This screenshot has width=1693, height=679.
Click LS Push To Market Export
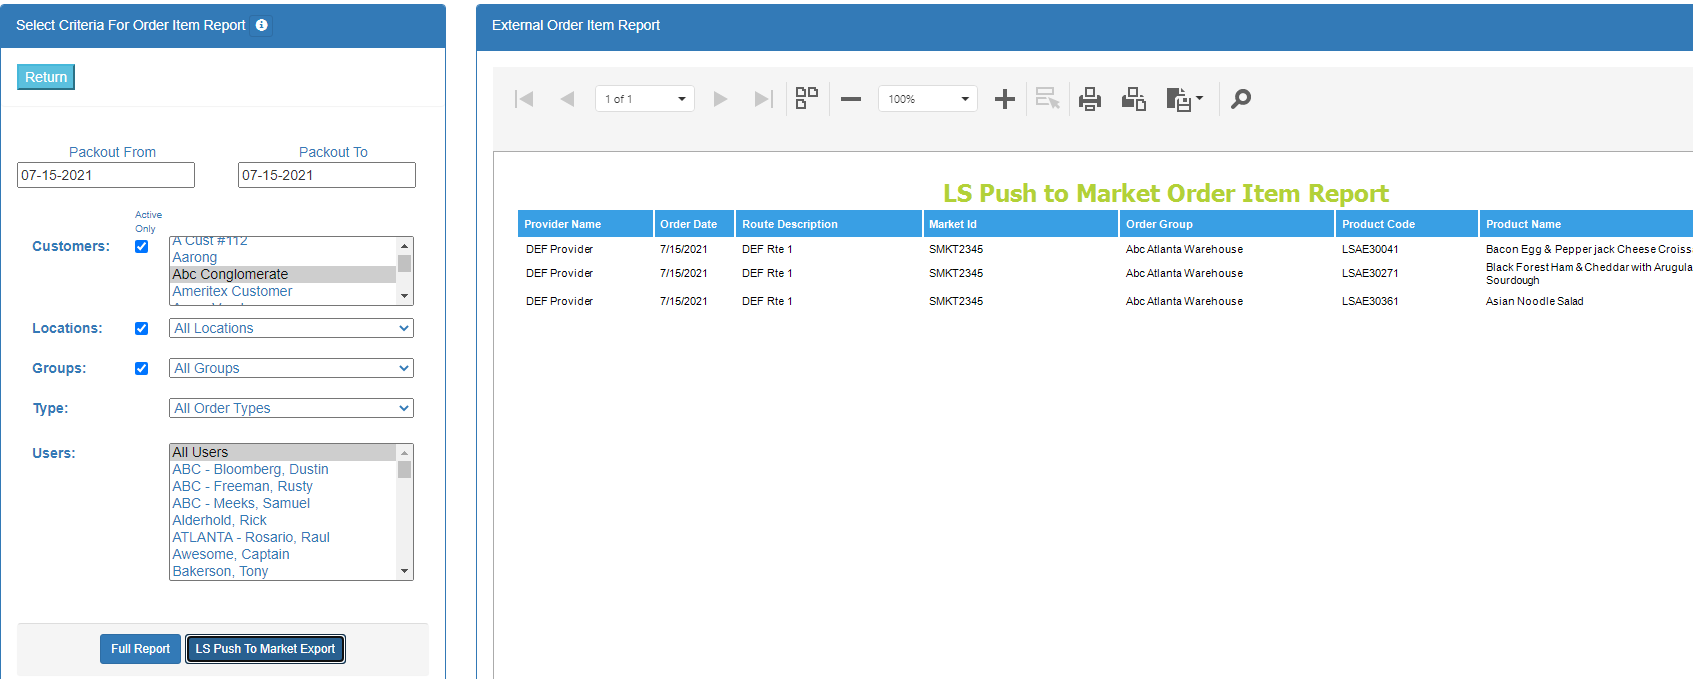pyautogui.click(x=265, y=649)
